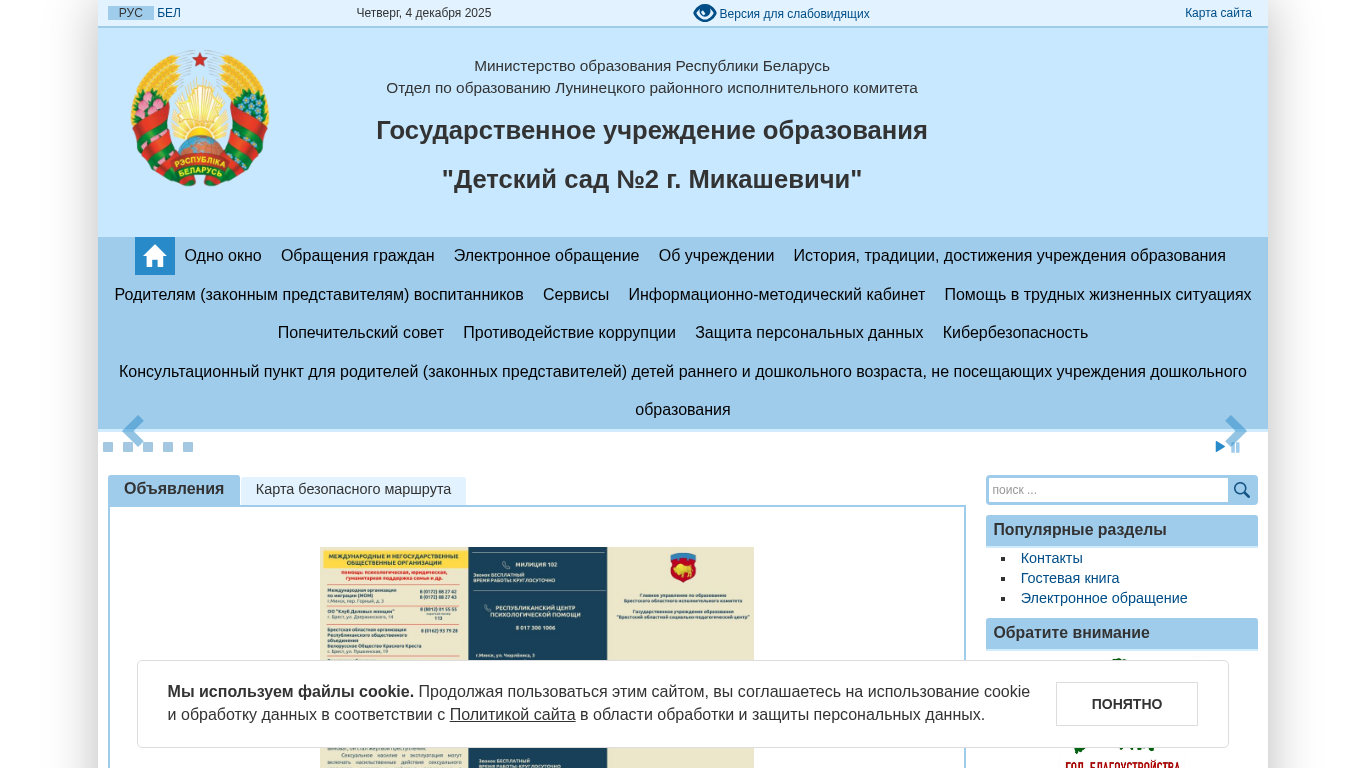The height and width of the screenshot is (768, 1366).
Task: Open Карта сайта link
Action: point(1218,13)
